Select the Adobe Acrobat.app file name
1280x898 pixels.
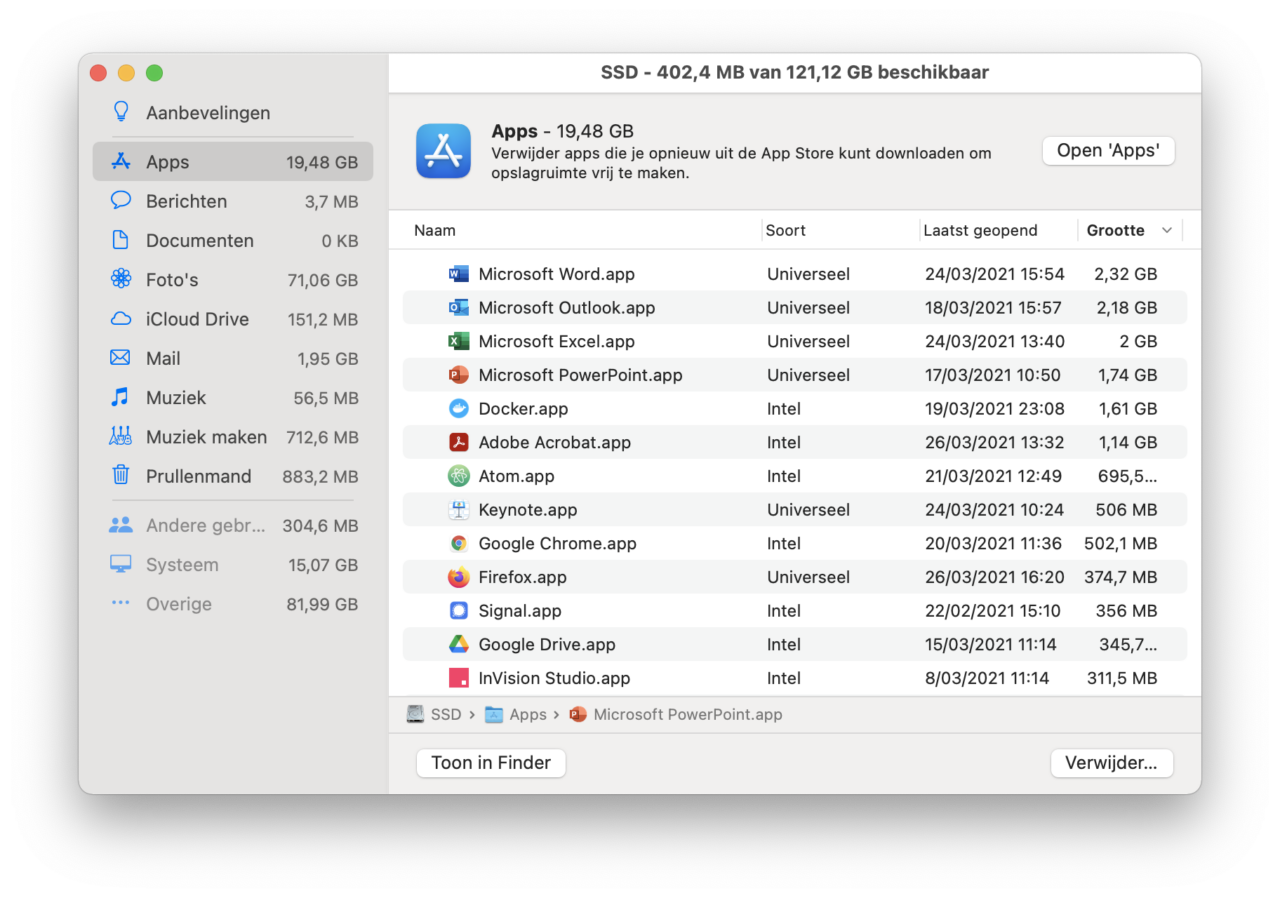pos(554,442)
